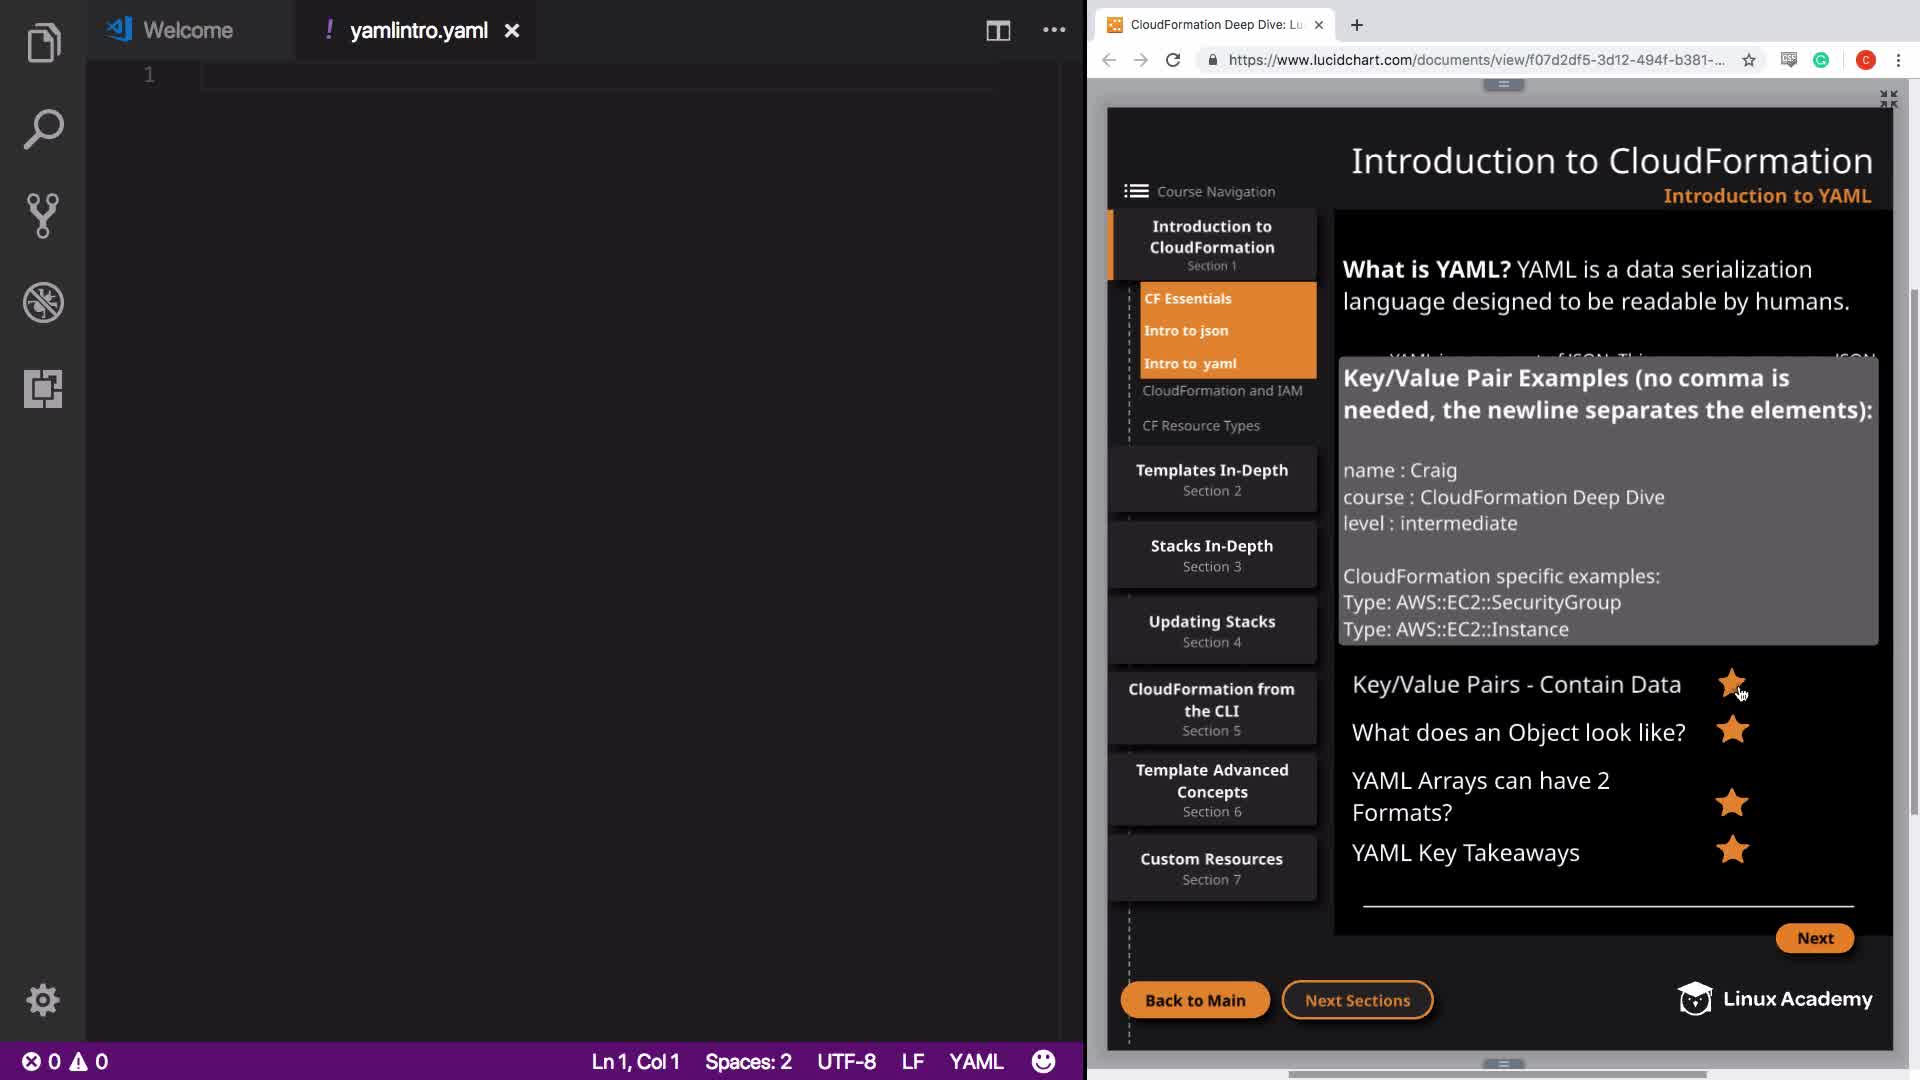Click the Back to Main button
The width and height of the screenshot is (1920, 1080).
pyautogui.click(x=1194, y=1000)
